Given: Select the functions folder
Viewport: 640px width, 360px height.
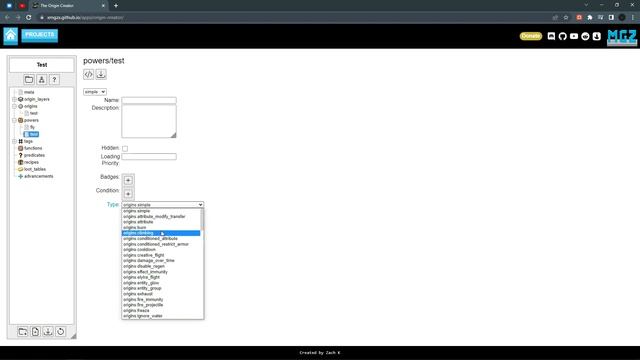Looking at the screenshot, I should [x=33, y=148].
